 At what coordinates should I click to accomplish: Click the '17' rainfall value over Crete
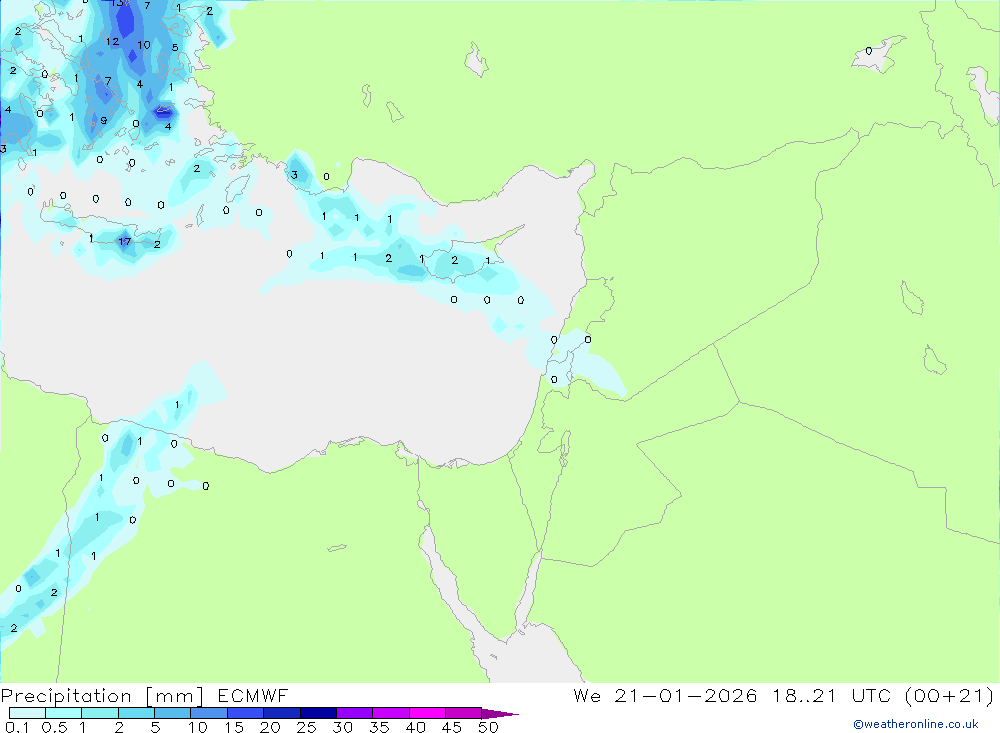pos(124,241)
